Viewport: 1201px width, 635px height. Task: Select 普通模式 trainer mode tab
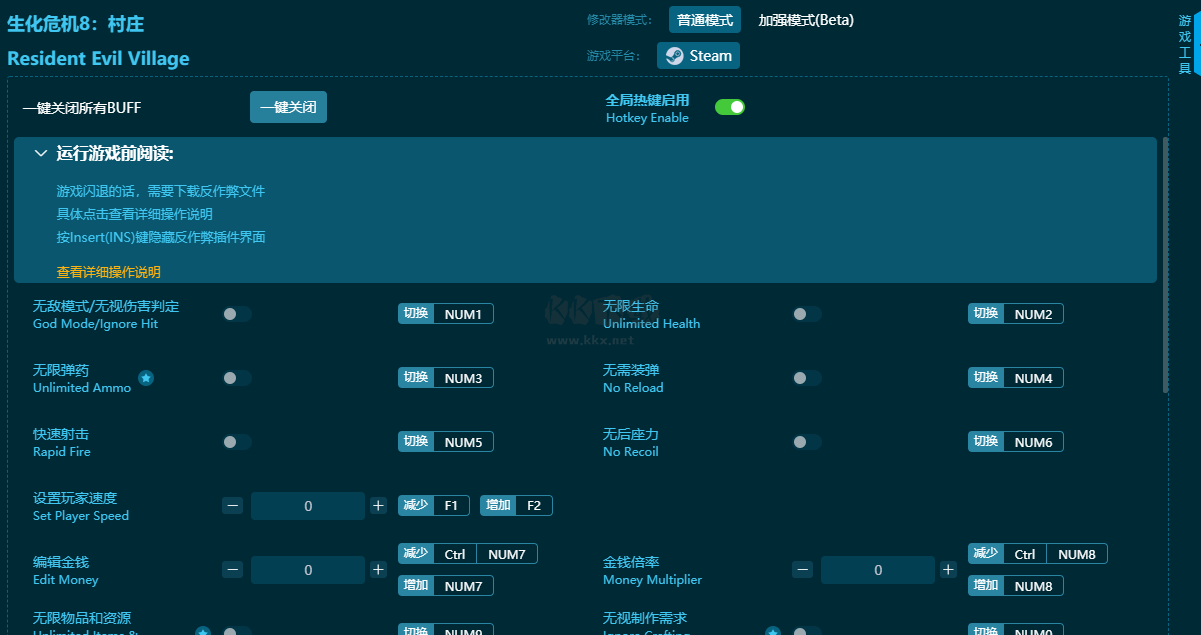coord(705,20)
